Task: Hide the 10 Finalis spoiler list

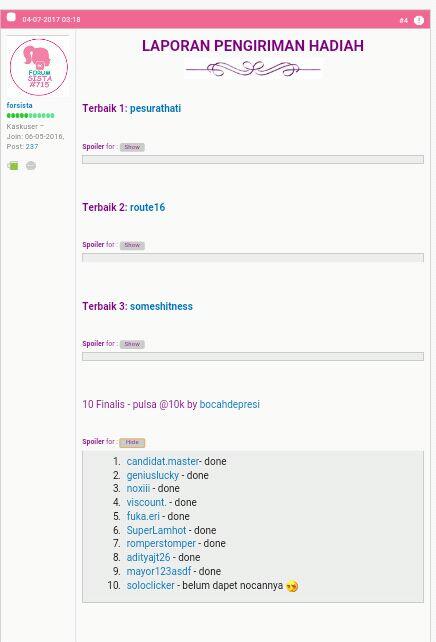Action: tap(132, 442)
